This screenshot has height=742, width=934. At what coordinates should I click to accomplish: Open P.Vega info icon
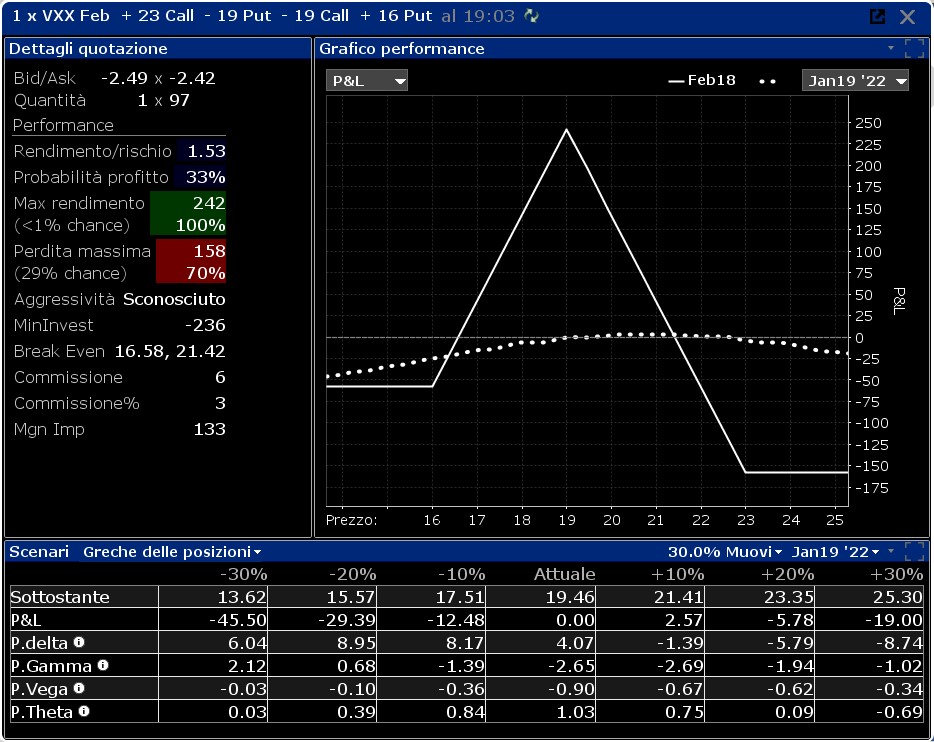(x=79, y=688)
